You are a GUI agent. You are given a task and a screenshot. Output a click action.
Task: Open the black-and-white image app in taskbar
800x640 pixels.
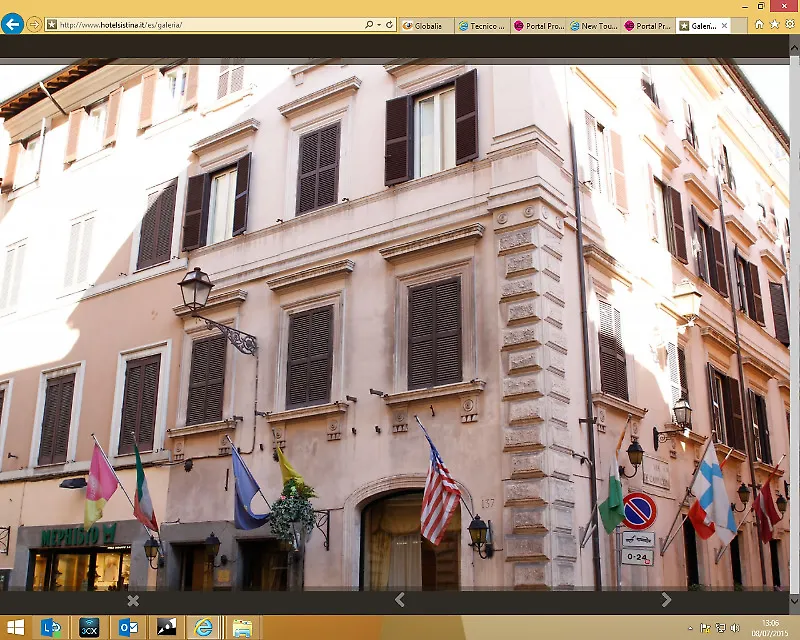coord(166,628)
